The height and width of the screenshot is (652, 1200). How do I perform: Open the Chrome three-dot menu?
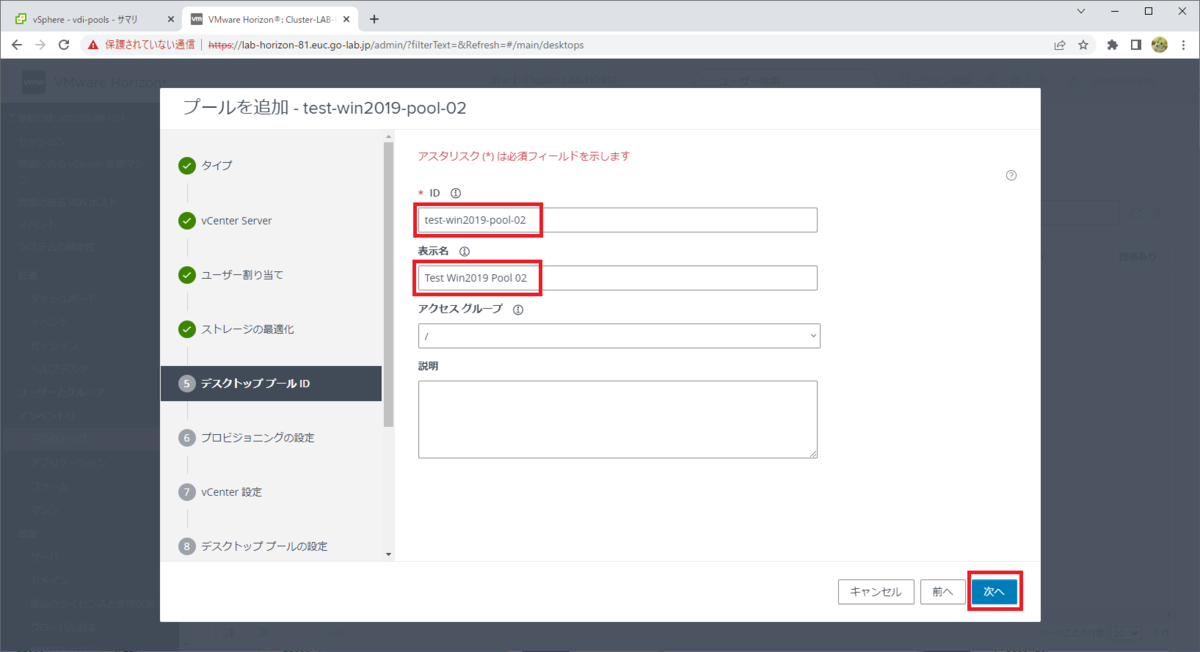(x=1184, y=45)
